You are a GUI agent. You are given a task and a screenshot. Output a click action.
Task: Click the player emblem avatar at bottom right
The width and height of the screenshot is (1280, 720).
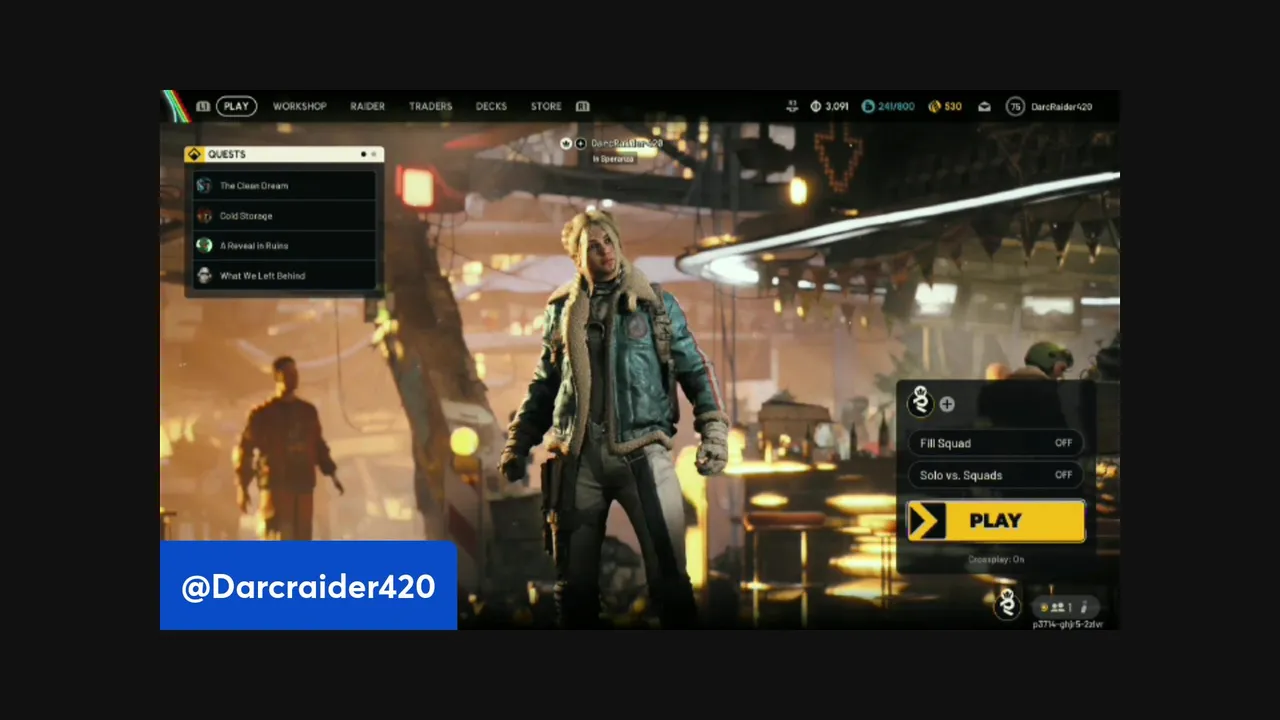1008,604
